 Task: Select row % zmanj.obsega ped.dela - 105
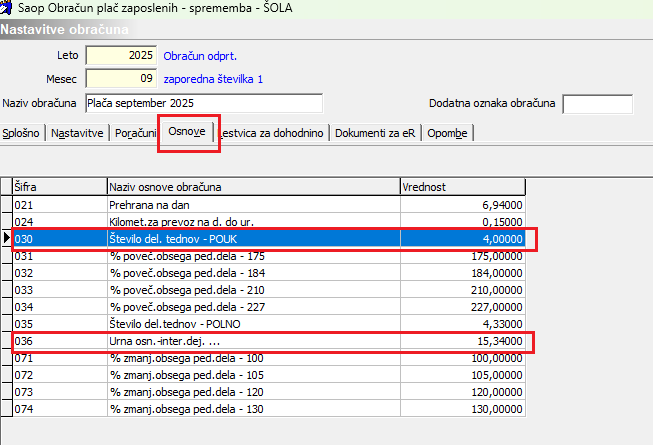click(x=269, y=375)
